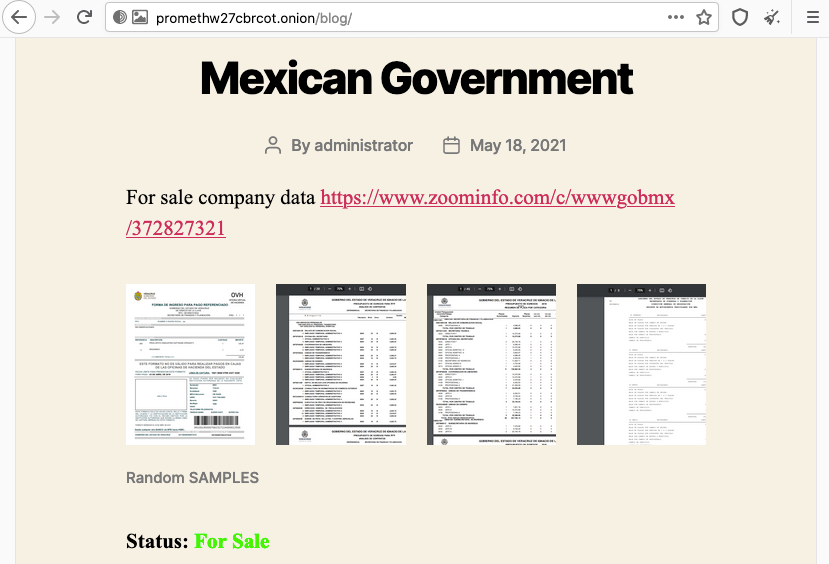This screenshot has height=564, width=829.
Task: Click the author person icon
Action: pos(273,145)
